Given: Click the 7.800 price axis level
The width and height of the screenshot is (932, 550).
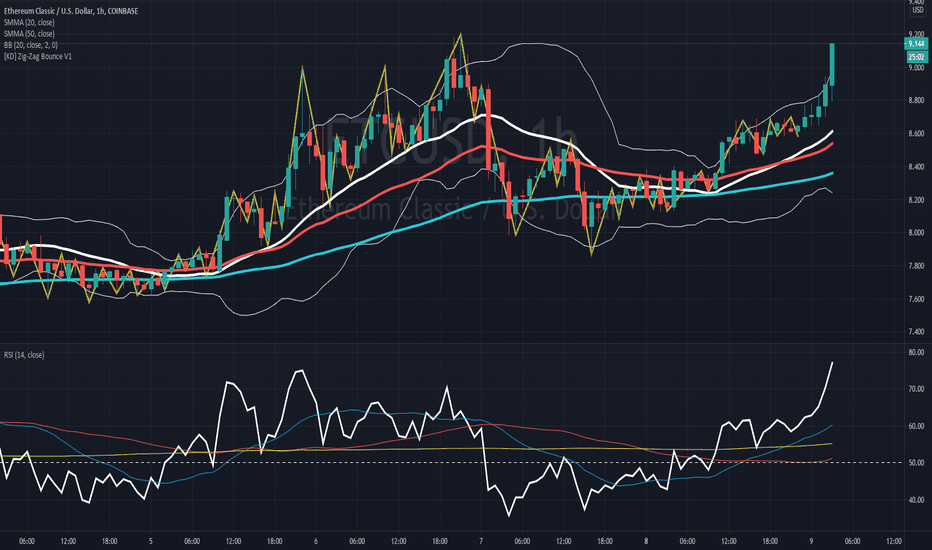Looking at the screenshot, I should tap(916, 266).
